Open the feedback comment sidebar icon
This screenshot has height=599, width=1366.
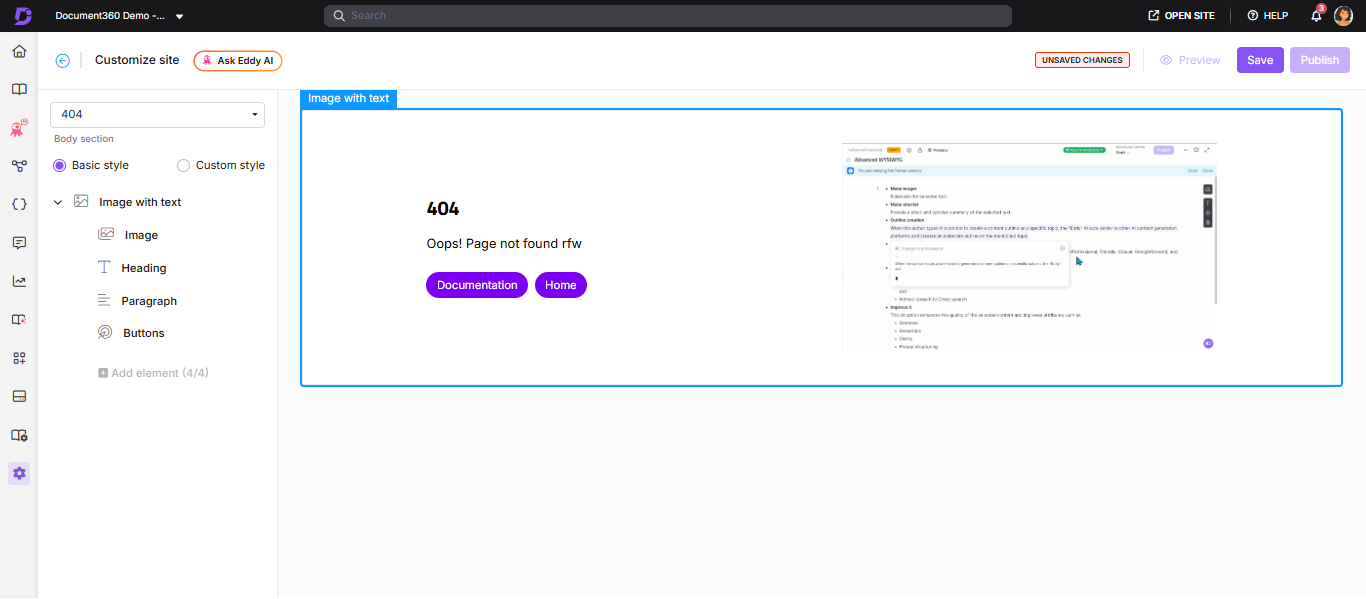(x=19, y=243)
